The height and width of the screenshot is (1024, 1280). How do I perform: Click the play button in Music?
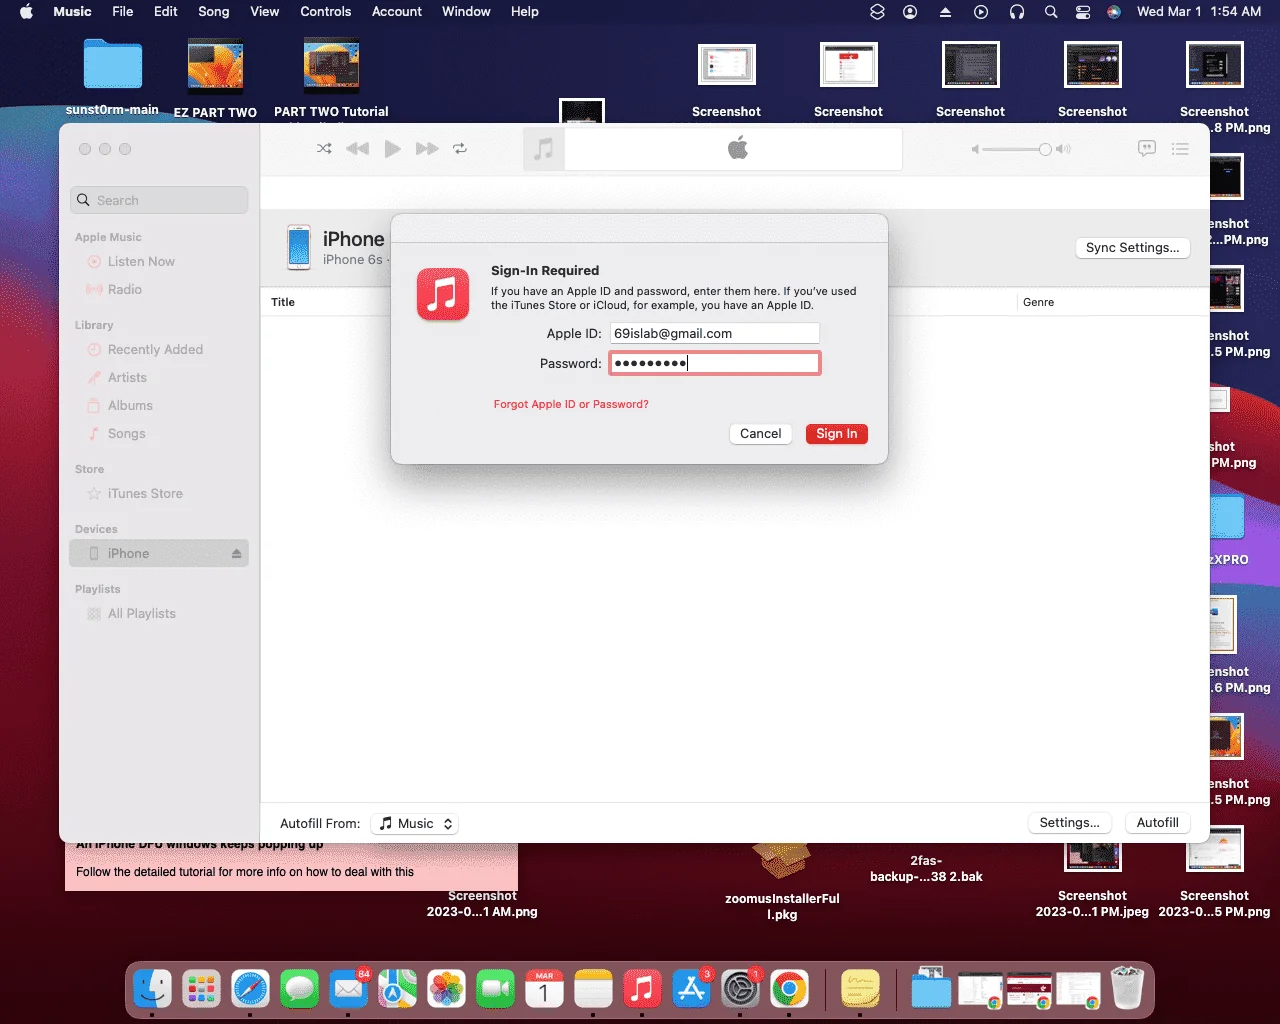point(392,148)
